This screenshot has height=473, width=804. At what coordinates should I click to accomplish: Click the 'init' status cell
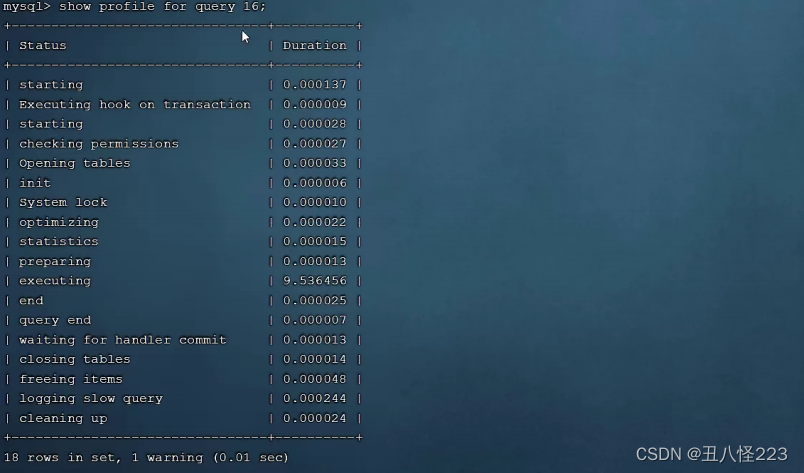(x=35, y=183)
